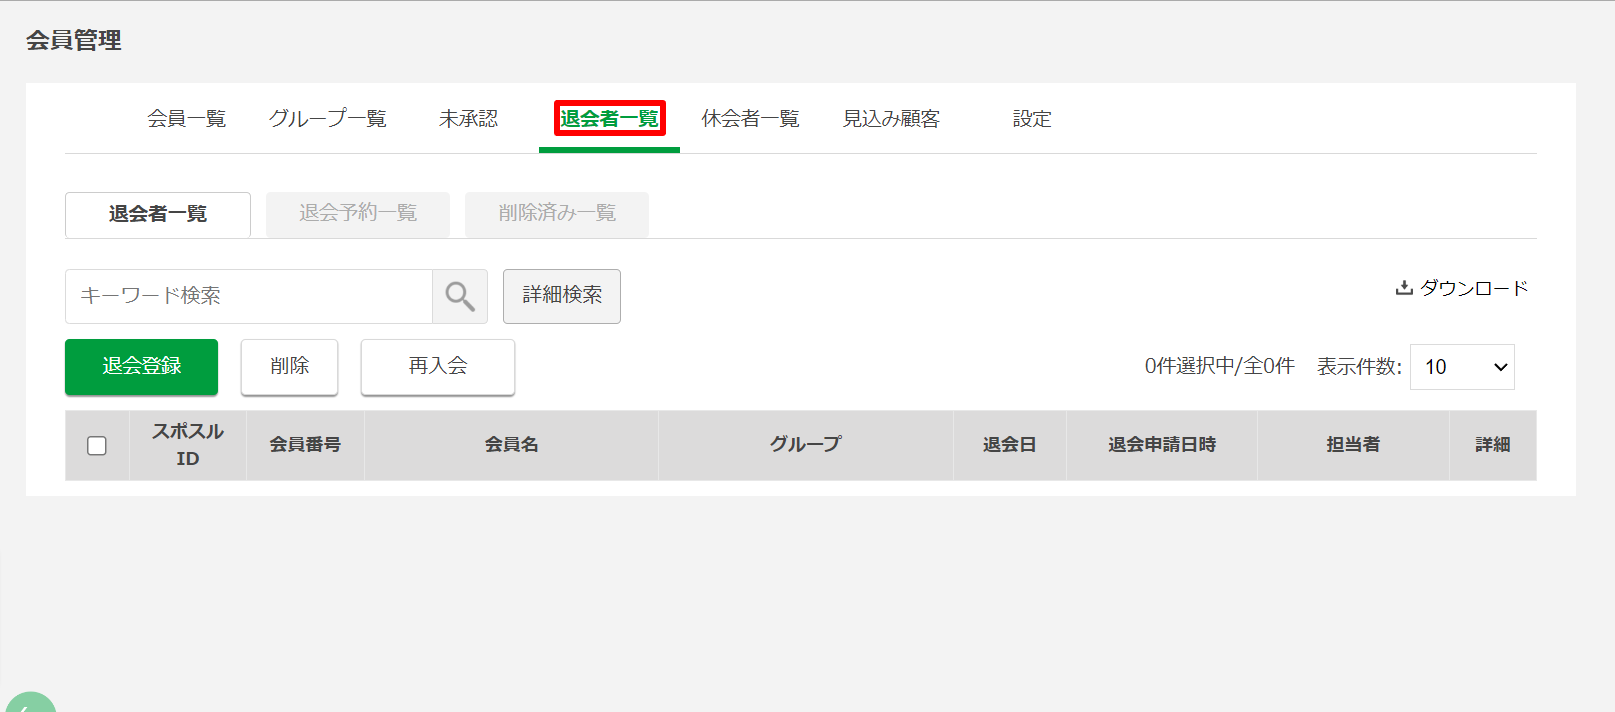This screenshot has width=1615, height=712.
Task: Focus the キーワード検索 input field
Action: [249, 296]
